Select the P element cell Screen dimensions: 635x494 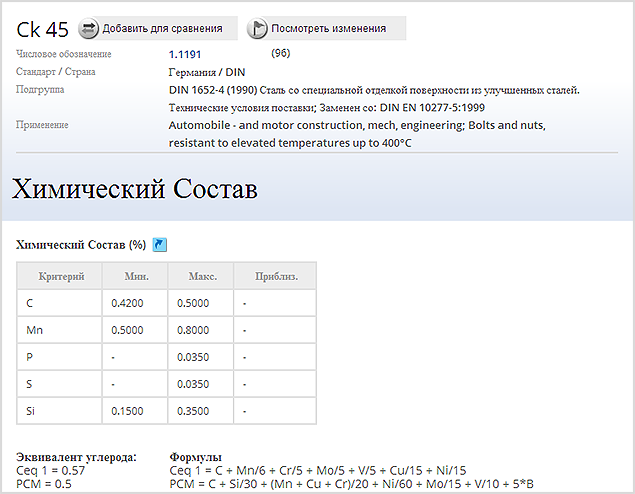click(x=60, y=357)
